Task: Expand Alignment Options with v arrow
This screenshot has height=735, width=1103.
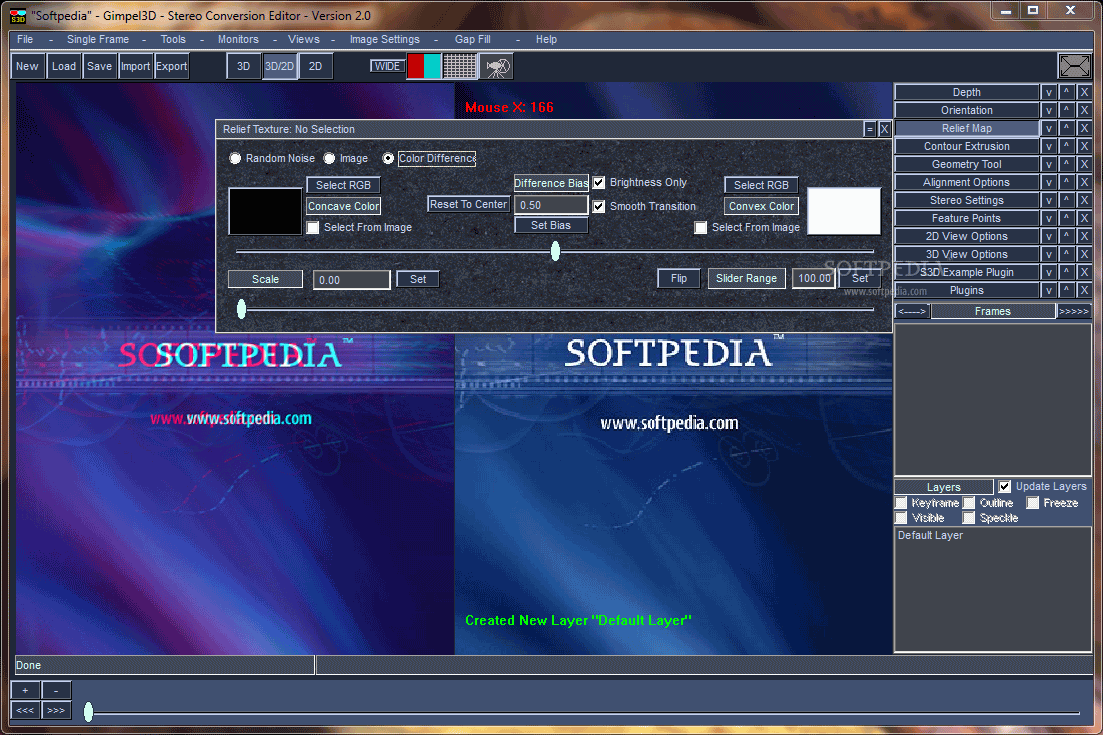Action: (1049, 182)
